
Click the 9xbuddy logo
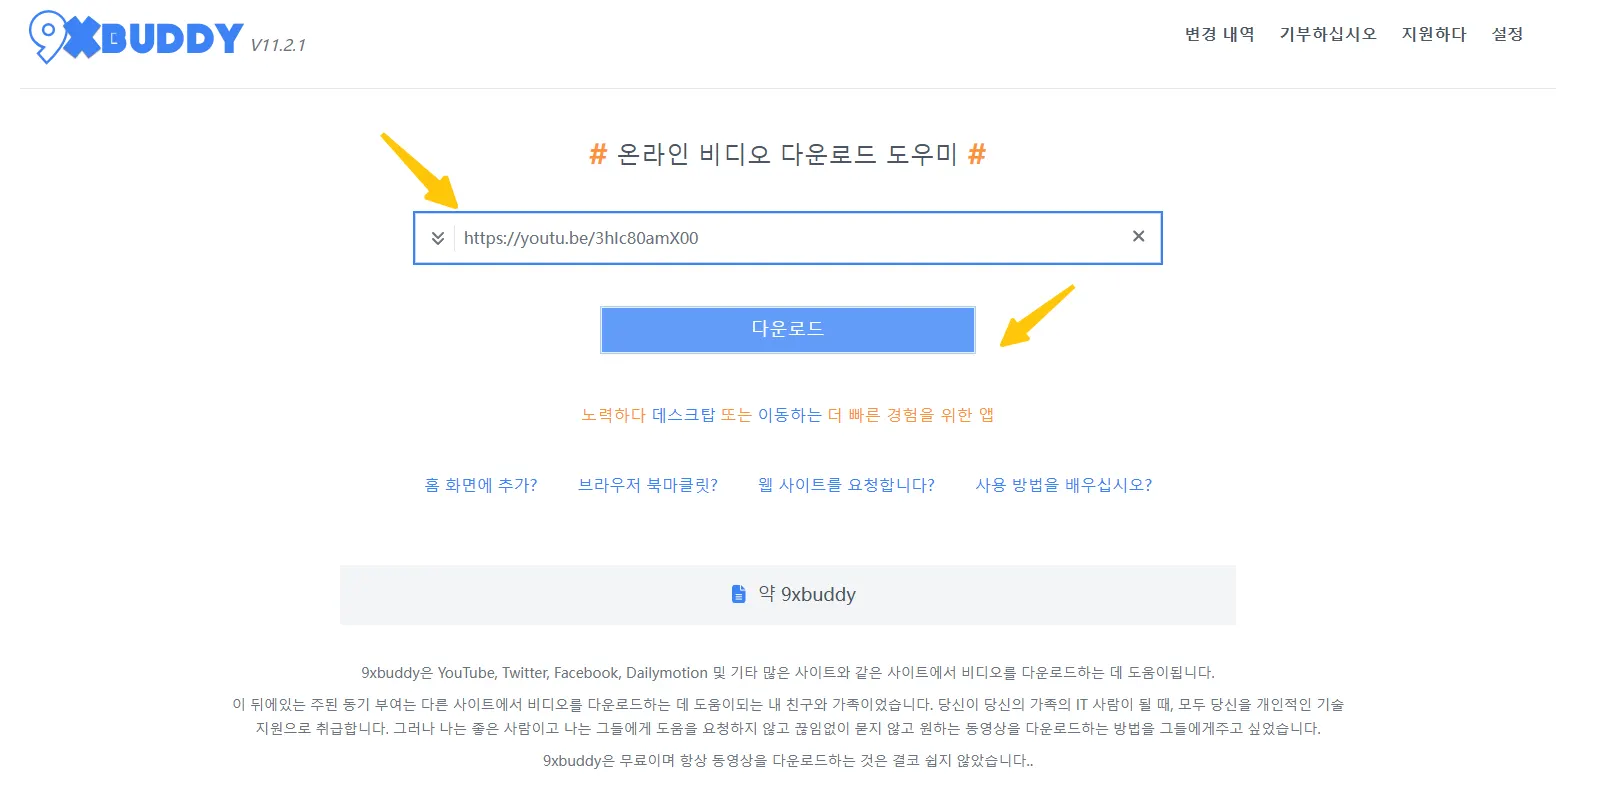[x=136, y=37]
